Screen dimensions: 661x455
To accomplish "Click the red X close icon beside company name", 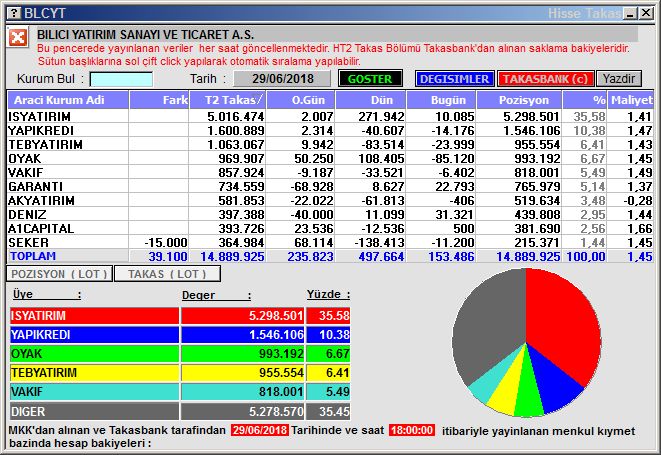I will click(18, 38).
